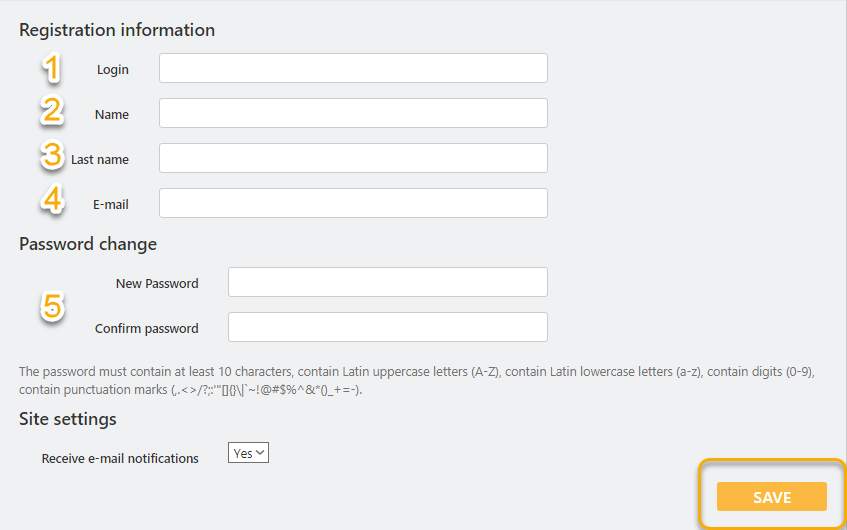The image size is (847, 530).
Task: Click the Confirm password label text
Action: click(x=146, y=328)
